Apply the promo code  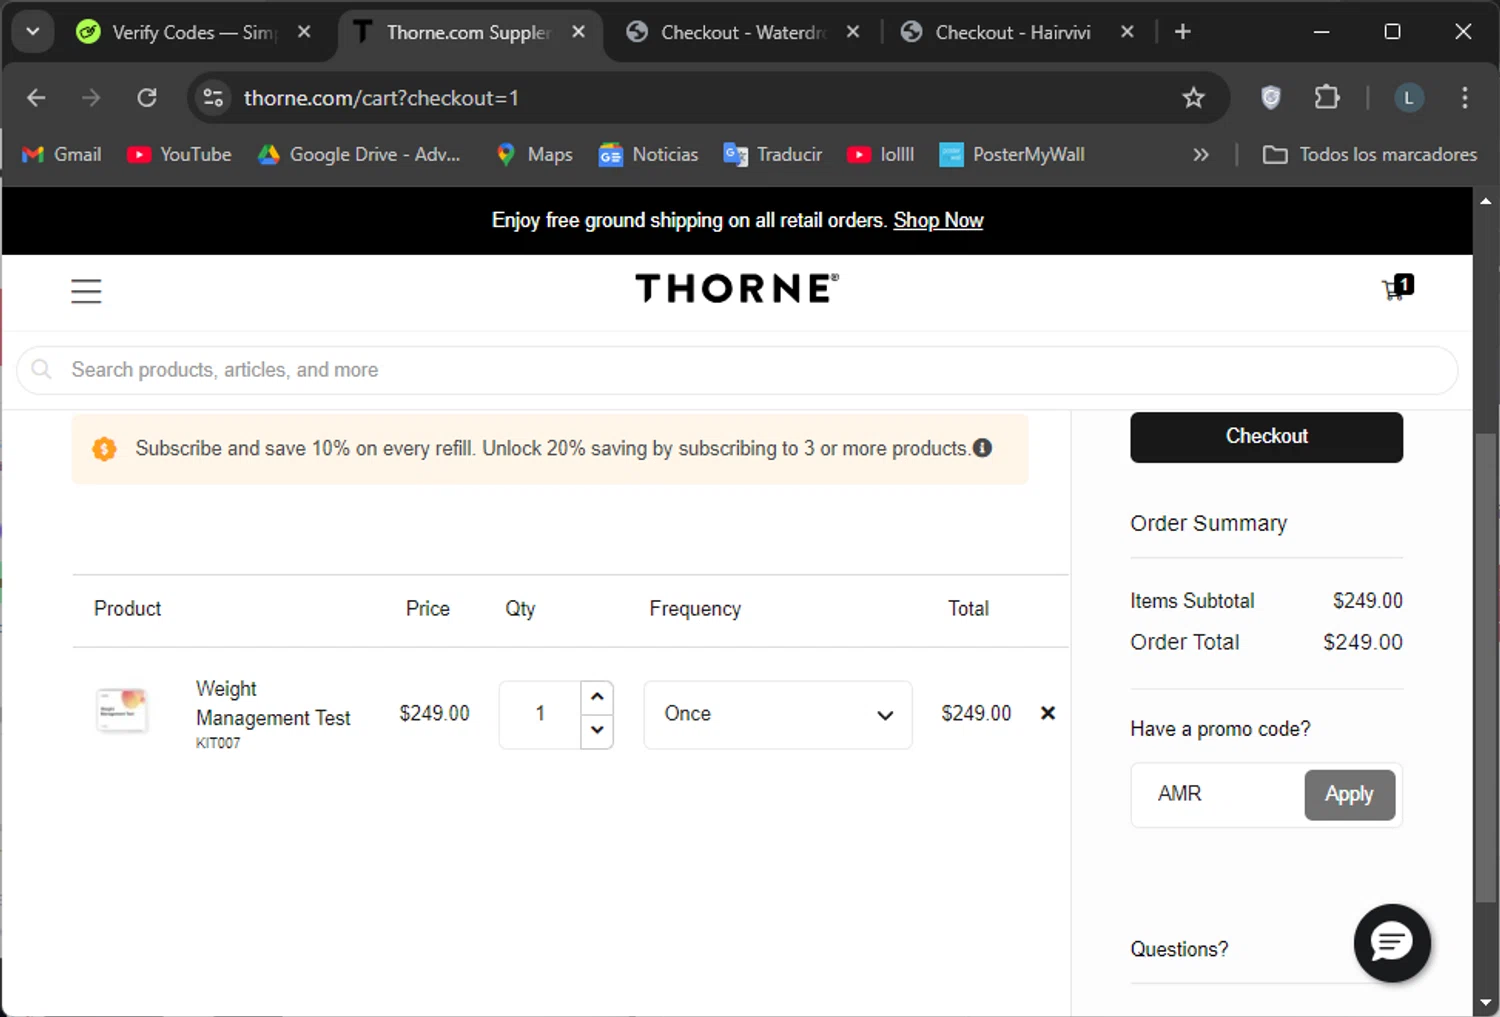point(1349,794)
